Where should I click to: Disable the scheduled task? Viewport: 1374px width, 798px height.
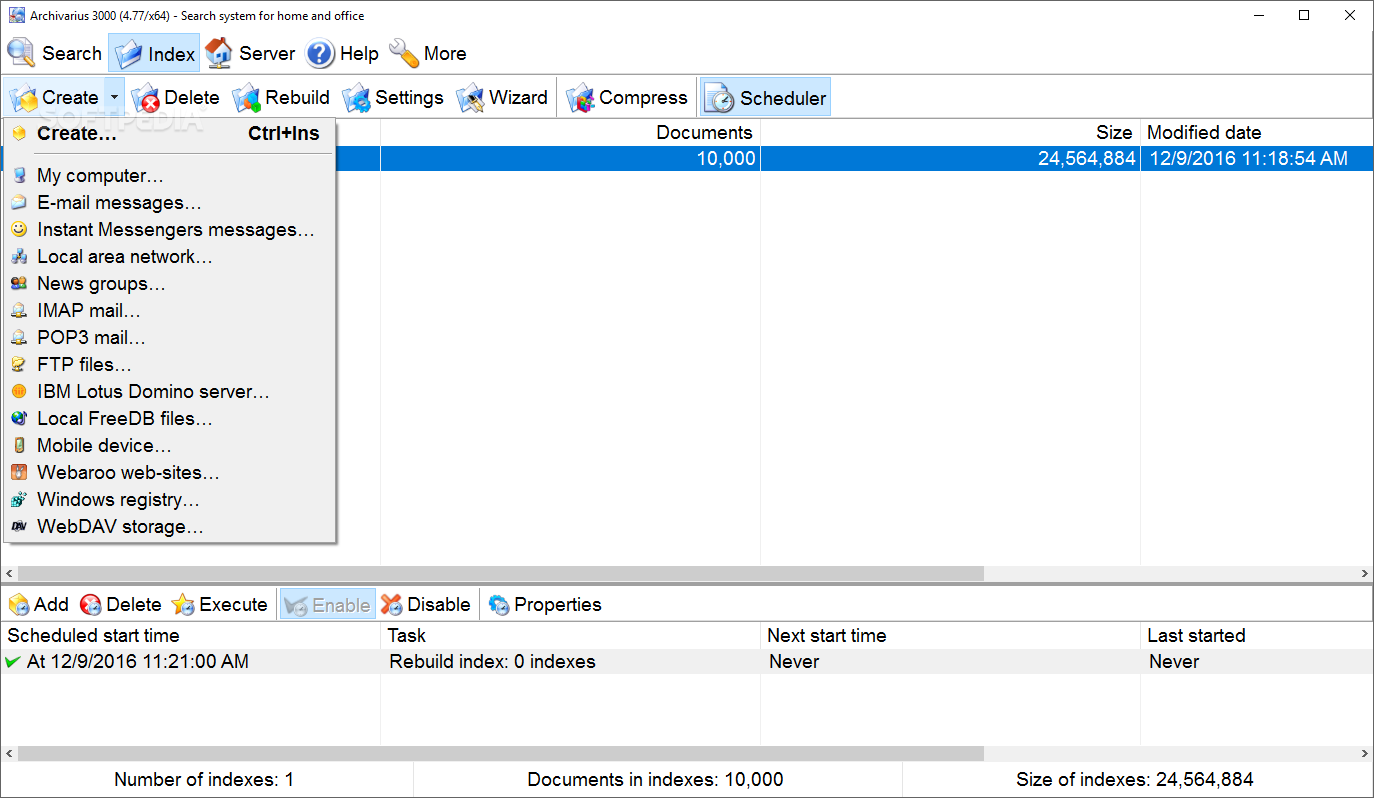(x=426, y=605)
